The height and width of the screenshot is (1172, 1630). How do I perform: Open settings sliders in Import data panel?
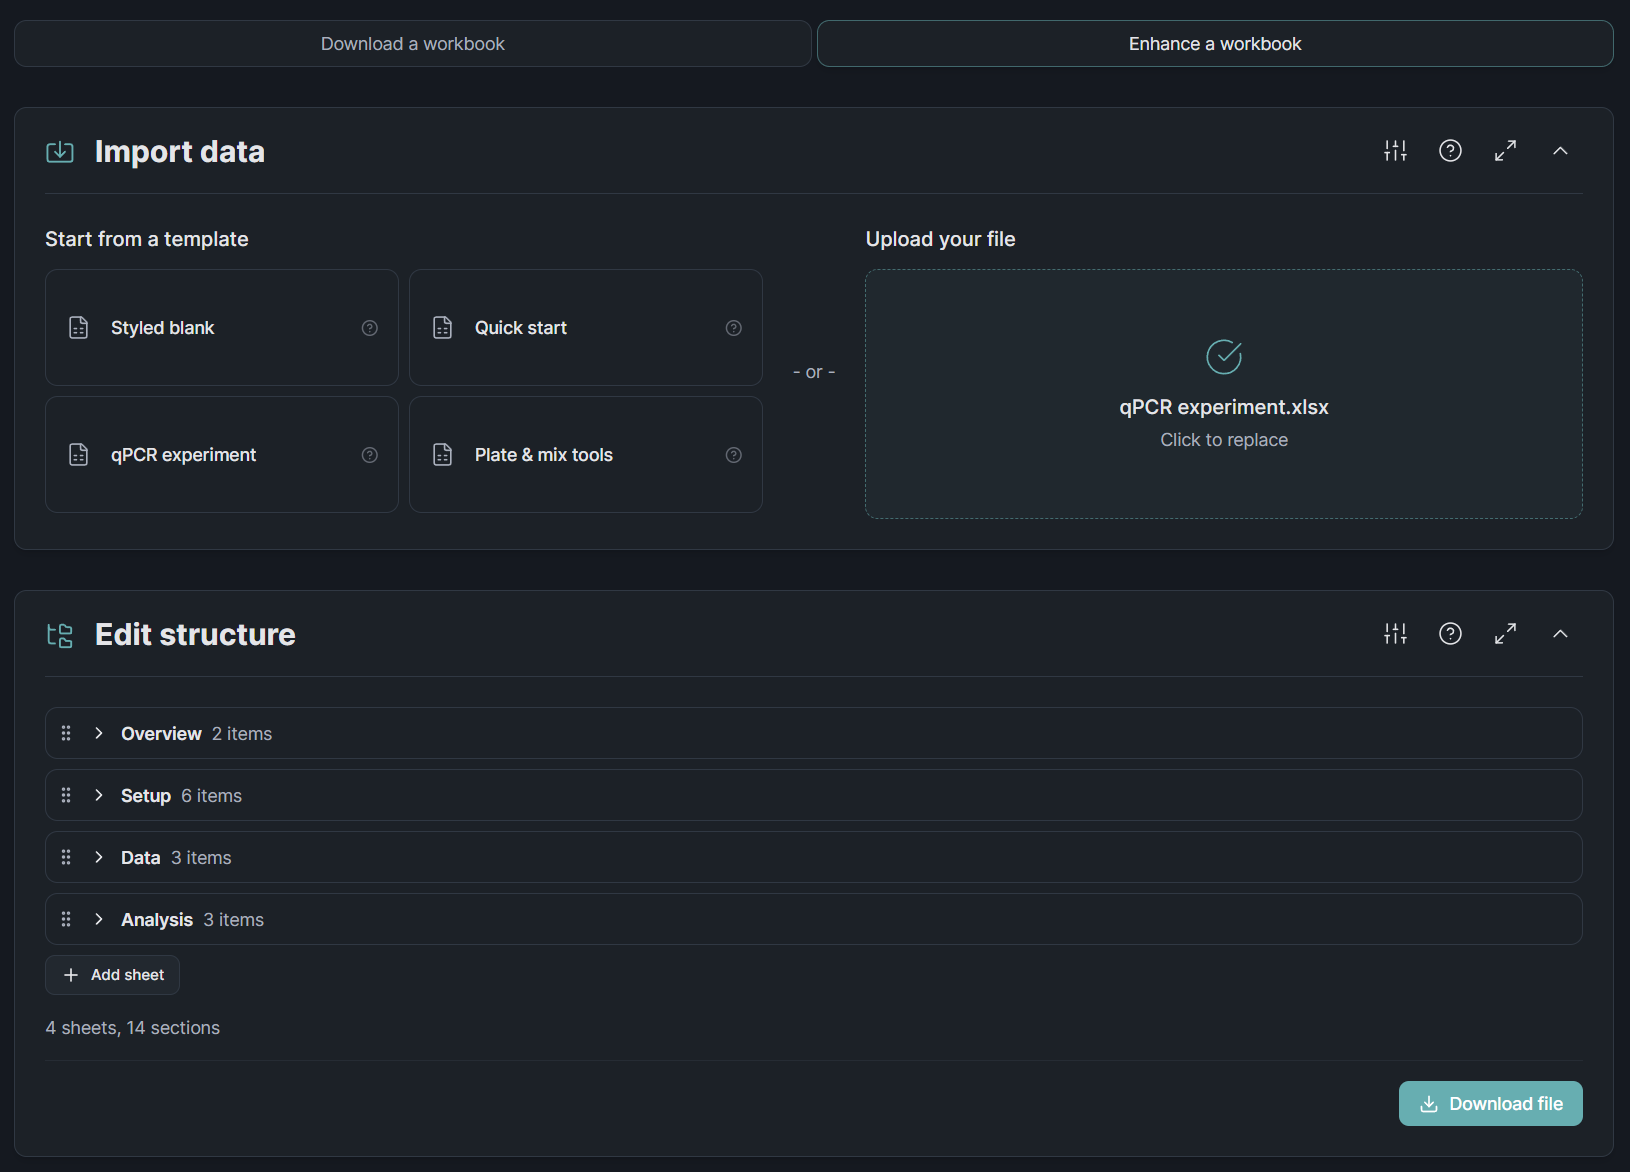point(1395,151)
